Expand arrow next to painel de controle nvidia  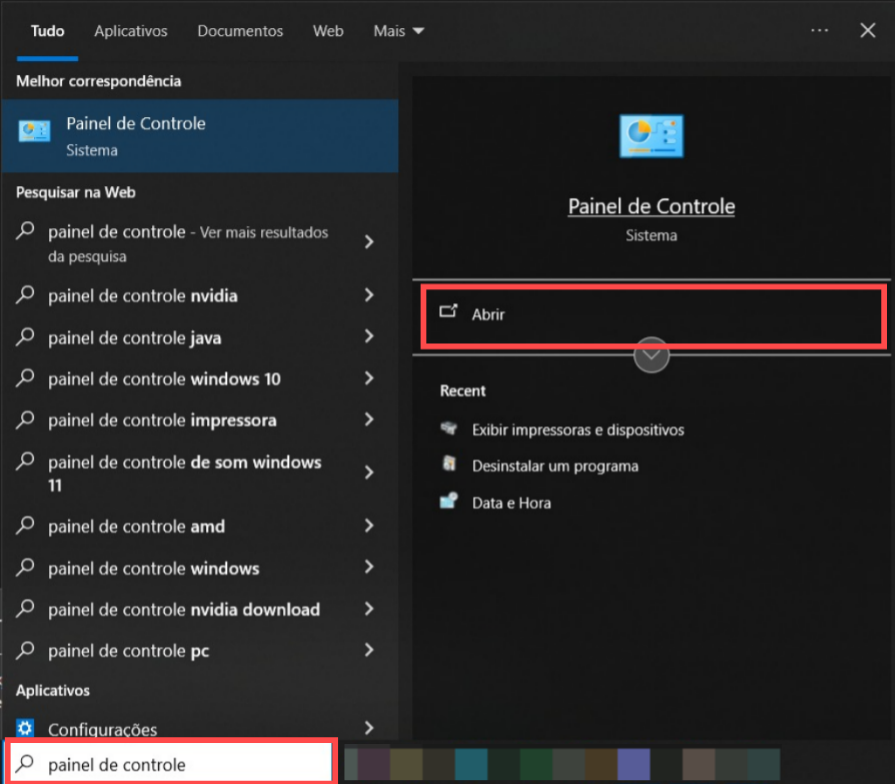(x=369, y=295)
